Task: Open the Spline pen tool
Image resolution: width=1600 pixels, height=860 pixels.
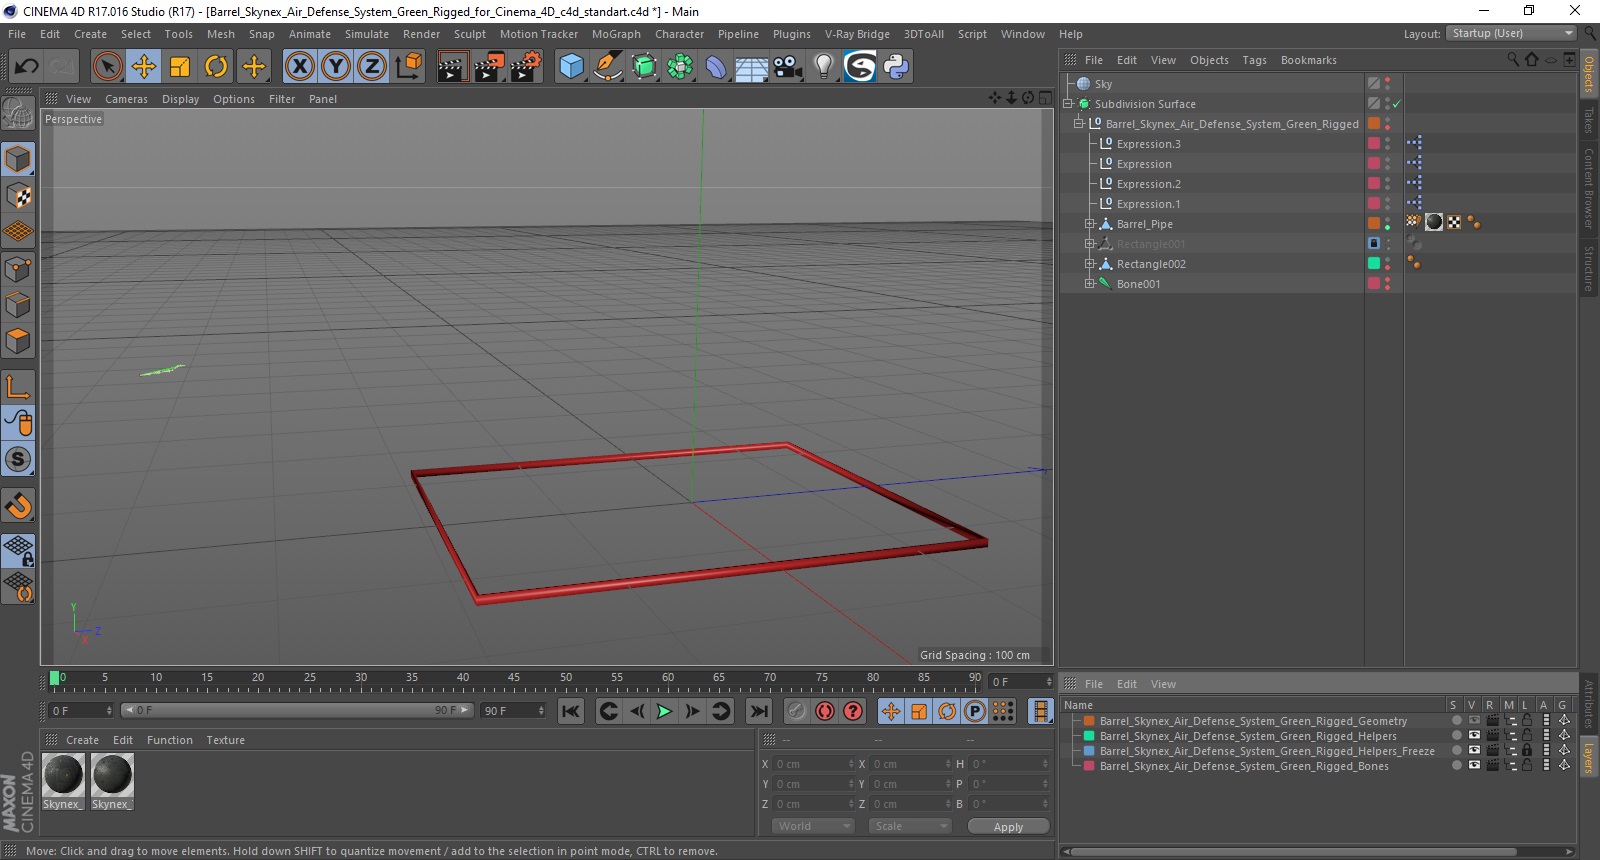Action: coord(607,67)
